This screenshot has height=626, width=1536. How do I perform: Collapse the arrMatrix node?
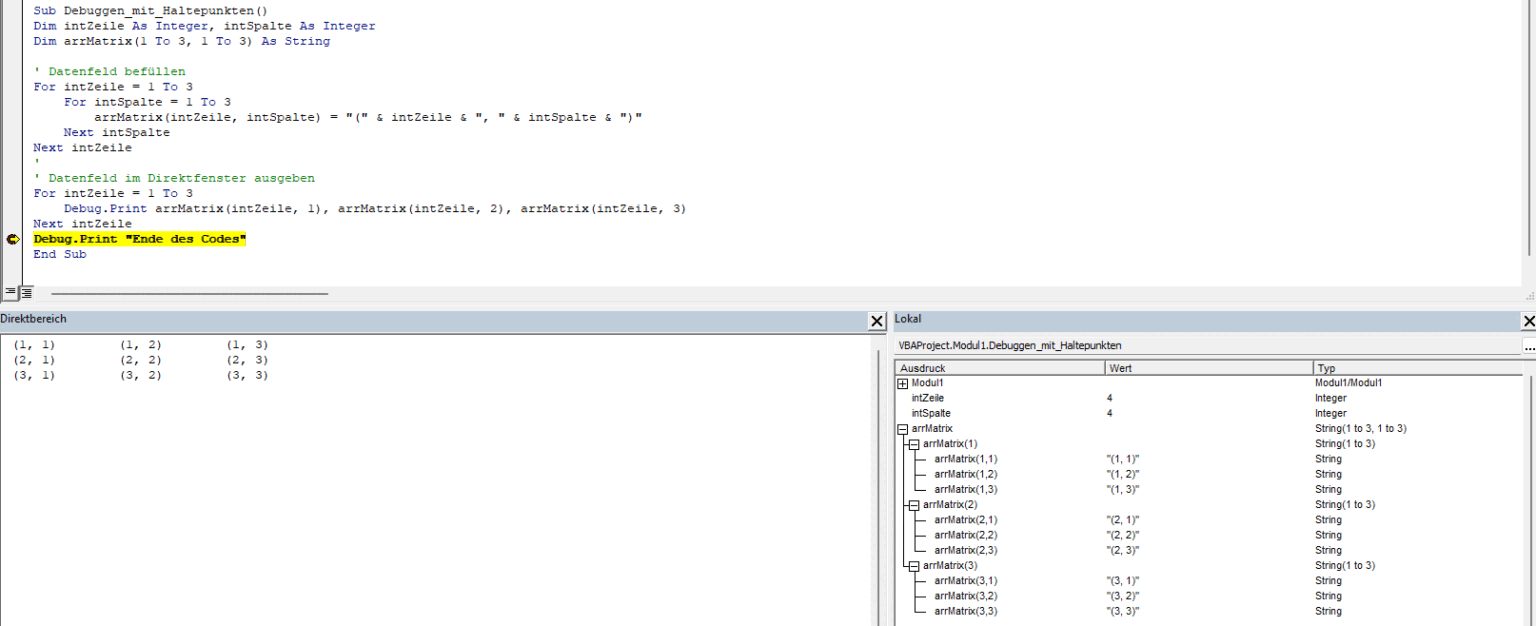(903, 428)
